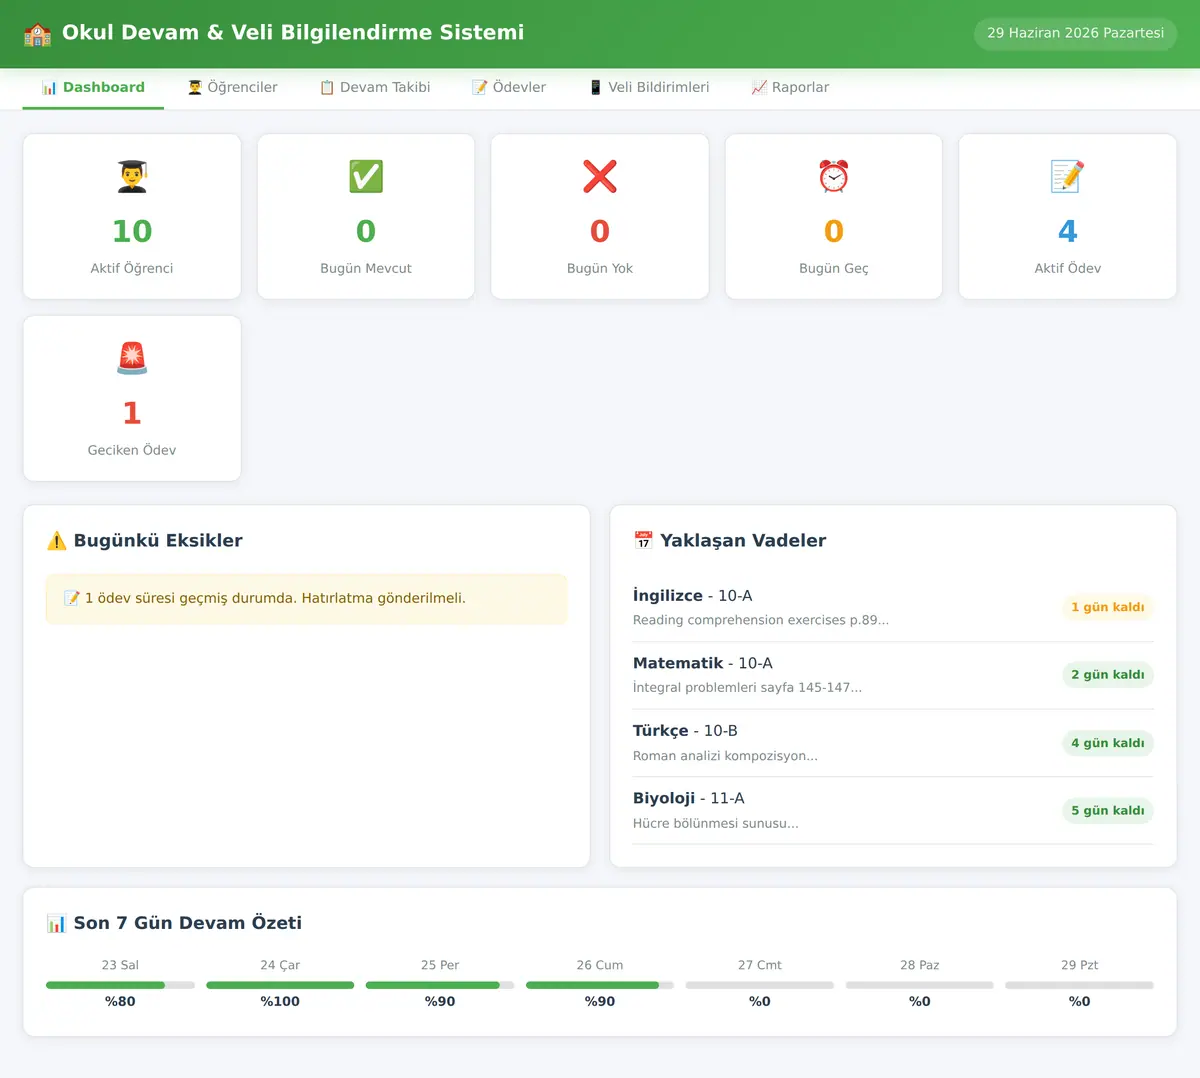The image size is (1200, 1078).
Task: Click the 24 Çar attendance progress bar
Action: tap(280, 985)
